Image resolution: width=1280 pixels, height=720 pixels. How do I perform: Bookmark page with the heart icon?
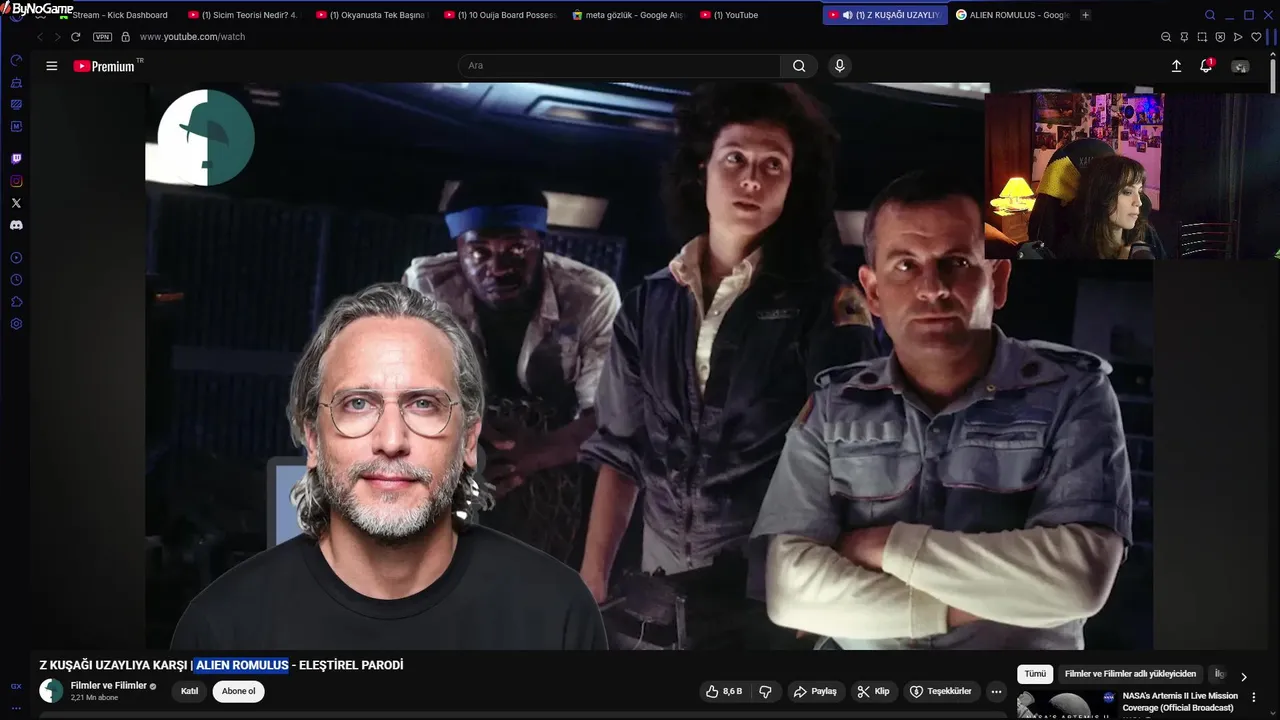tap(1256, 37)
